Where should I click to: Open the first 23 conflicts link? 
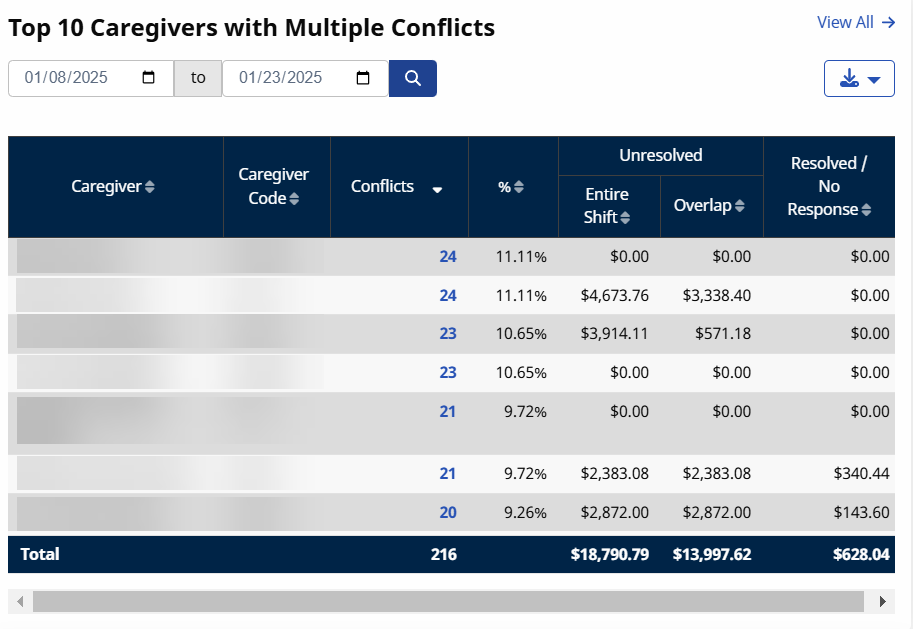coord(447,334)
